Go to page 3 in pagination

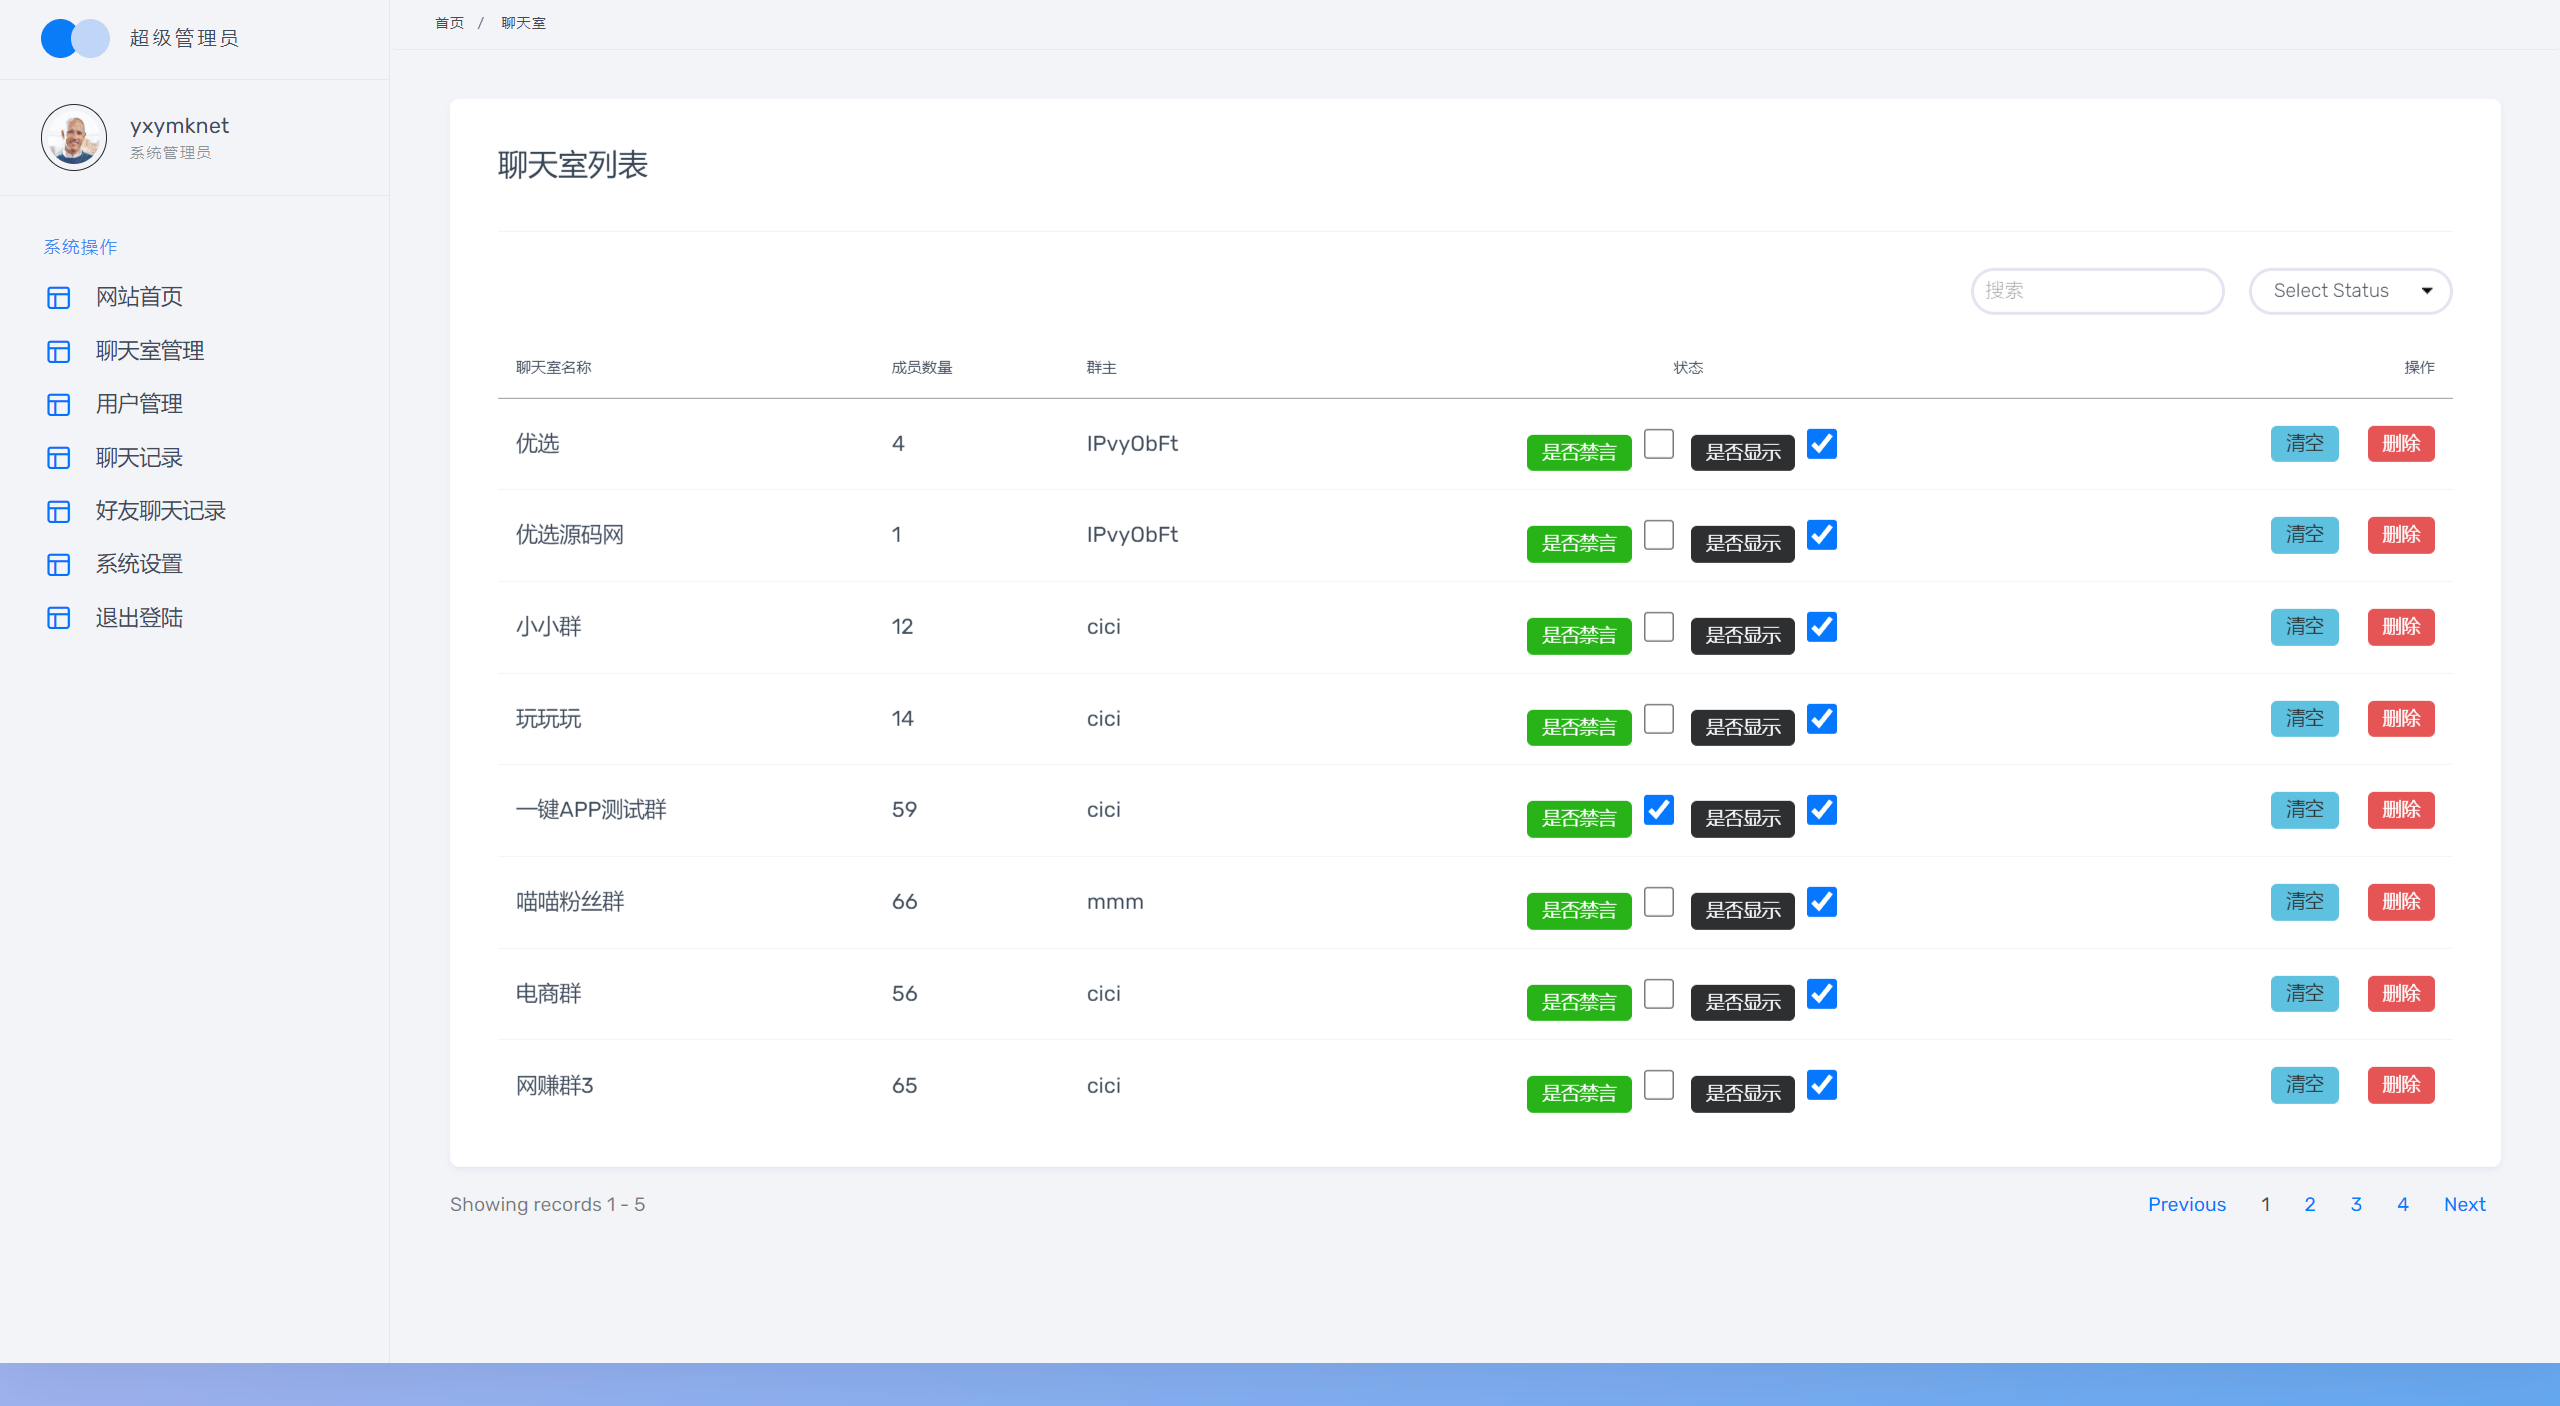pos(2356,1204)
